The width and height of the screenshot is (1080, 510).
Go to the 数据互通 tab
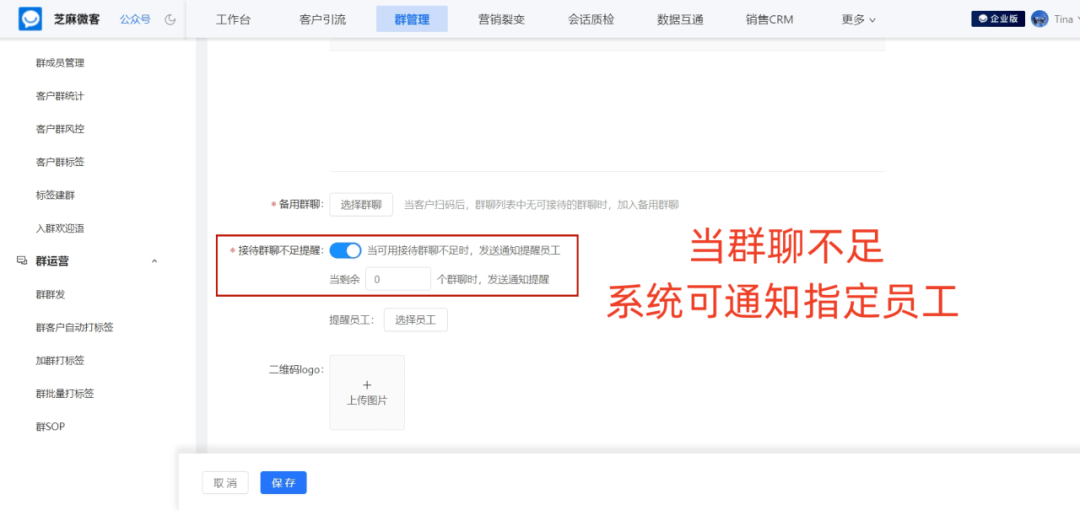click(x=681, y=19)
